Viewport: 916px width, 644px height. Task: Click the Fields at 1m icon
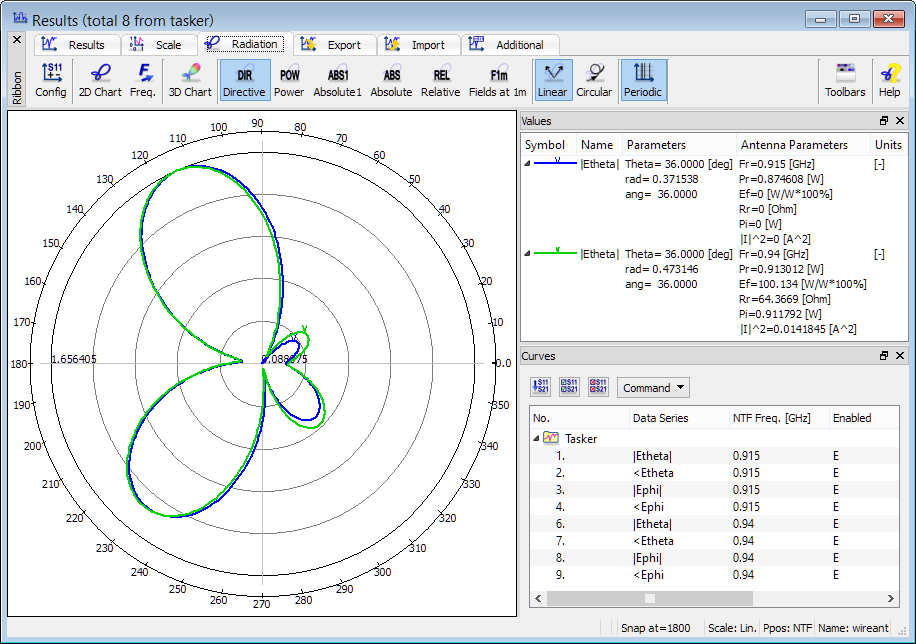[x=498, y=80]
